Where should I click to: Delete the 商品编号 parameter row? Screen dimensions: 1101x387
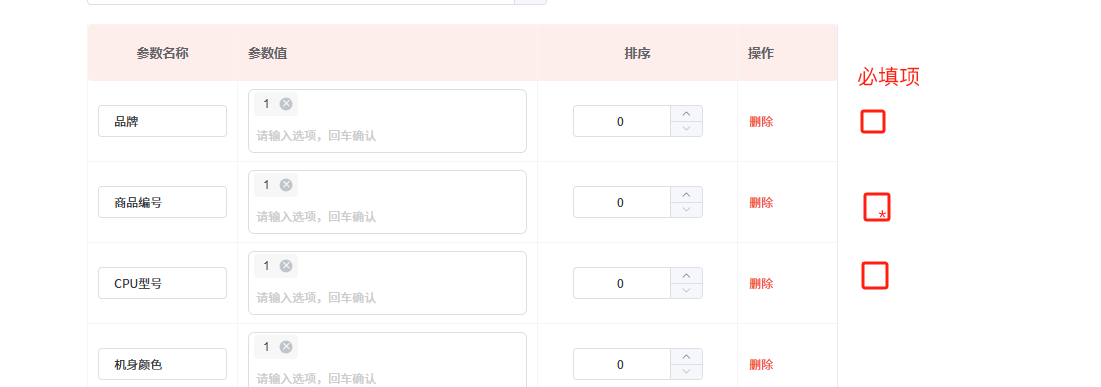(x=761, y=202)
